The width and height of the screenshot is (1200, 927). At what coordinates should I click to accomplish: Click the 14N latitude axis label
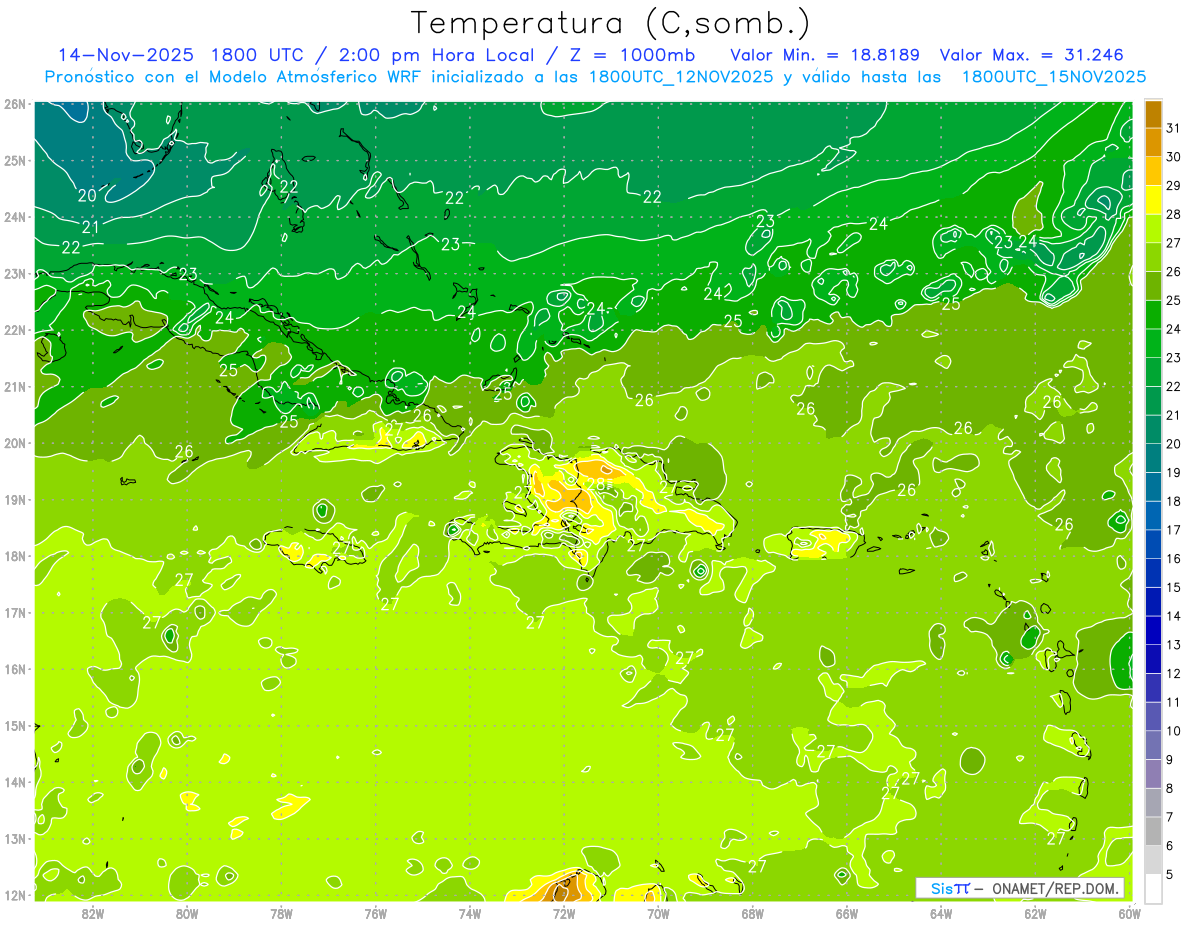tap(13, 781)
